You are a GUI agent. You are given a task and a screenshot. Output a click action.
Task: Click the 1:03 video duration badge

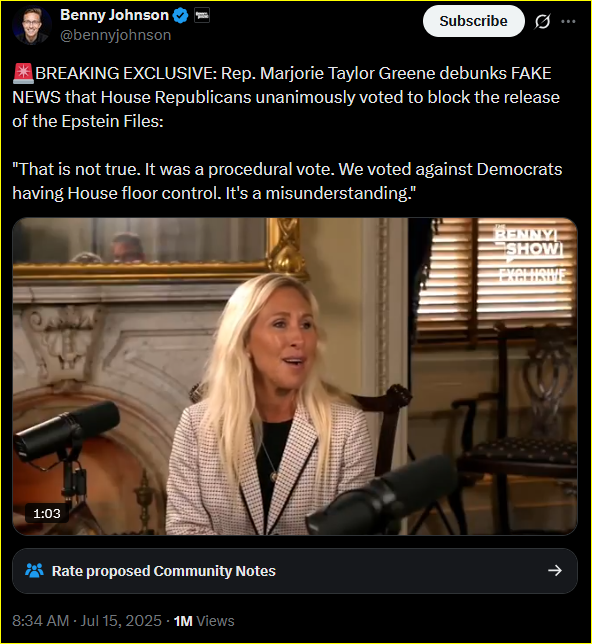click(46, 513)
